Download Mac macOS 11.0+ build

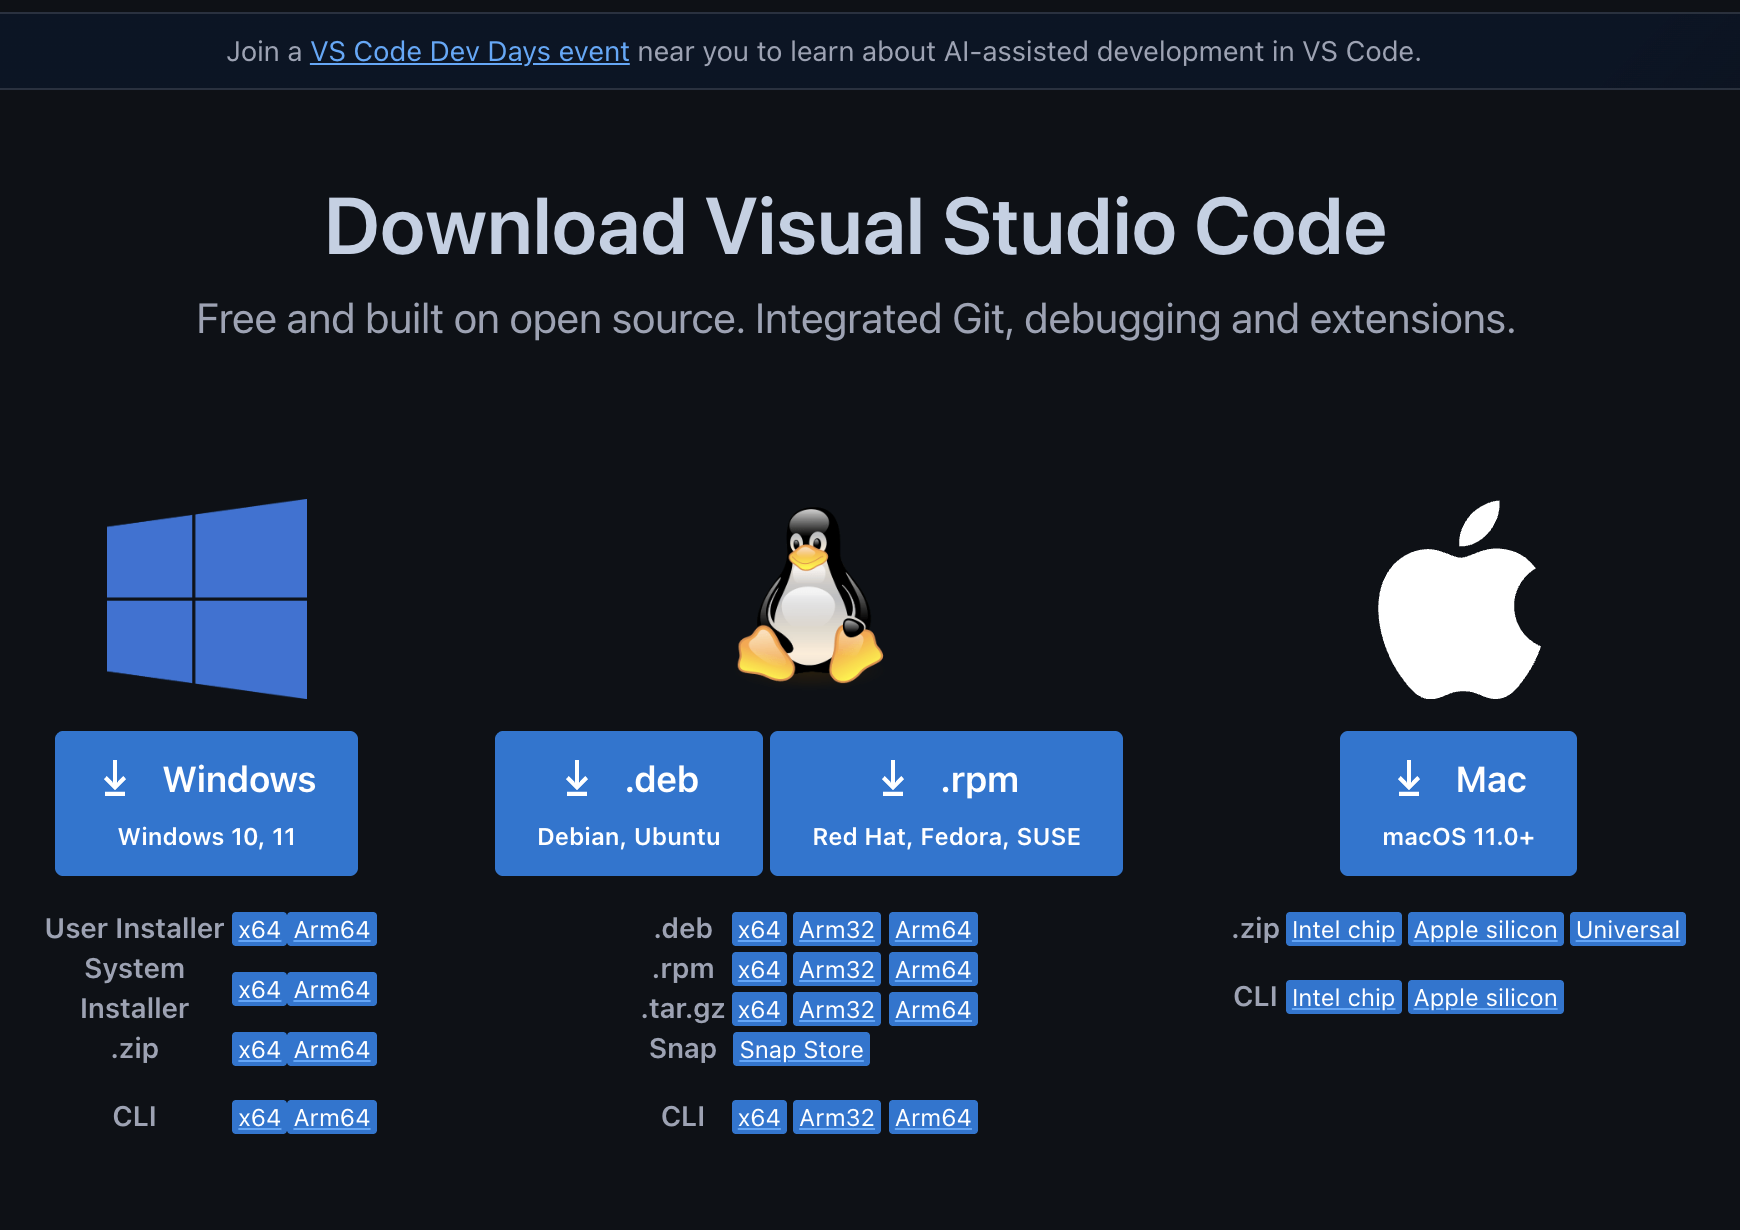coord(1458,803)
